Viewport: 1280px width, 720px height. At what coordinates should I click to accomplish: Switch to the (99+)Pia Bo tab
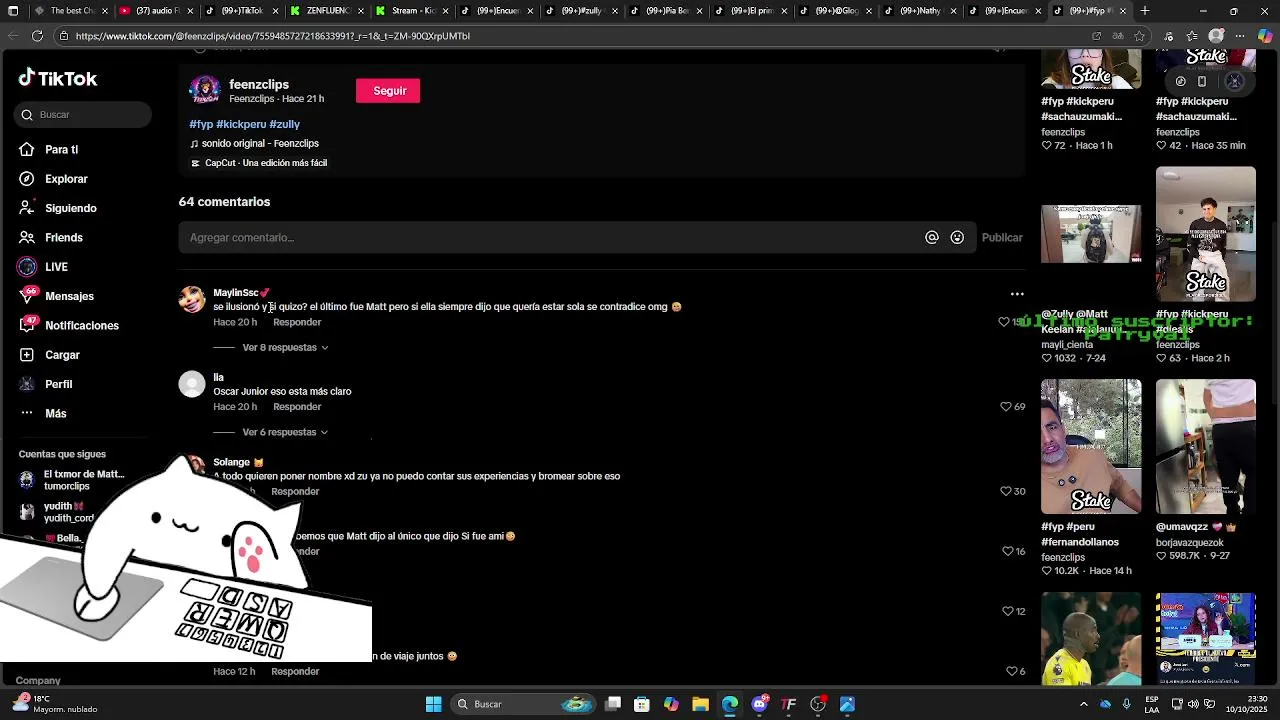click(x=665, y=11)
